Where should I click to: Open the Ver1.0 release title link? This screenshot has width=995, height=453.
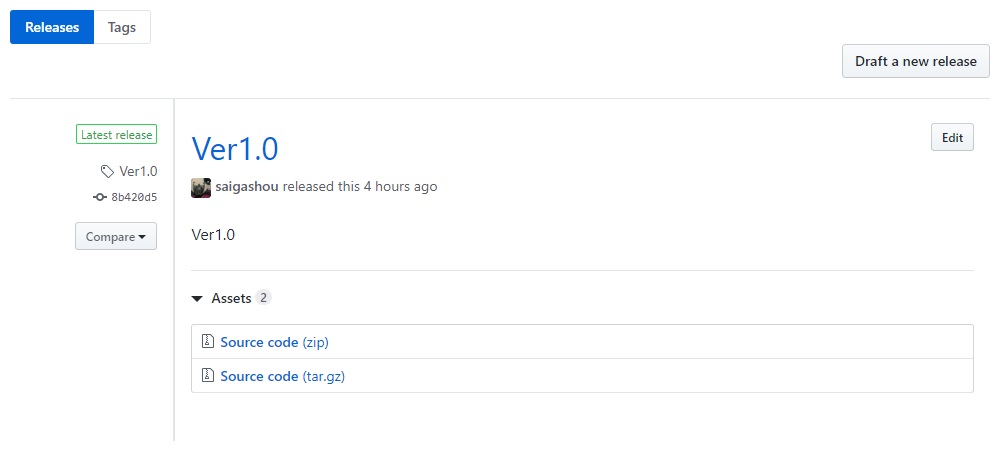click(234, 149)
